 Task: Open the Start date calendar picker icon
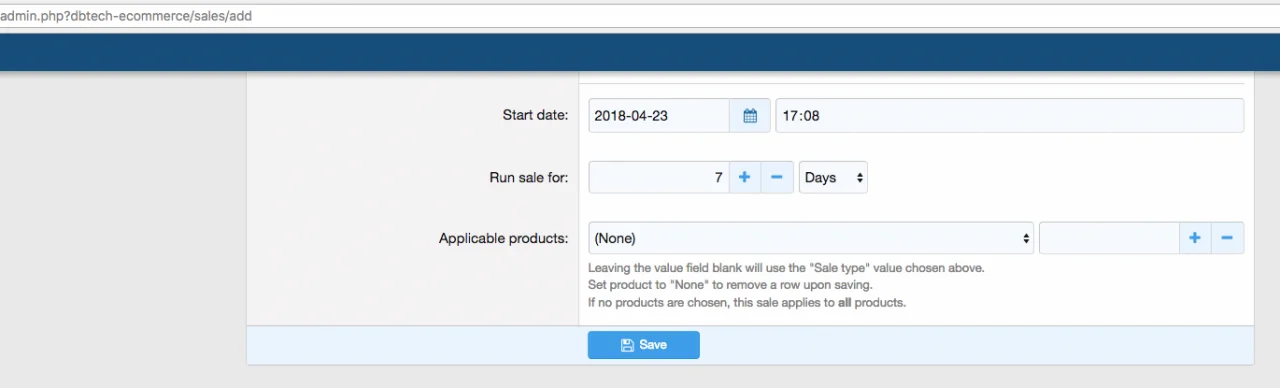750,115
